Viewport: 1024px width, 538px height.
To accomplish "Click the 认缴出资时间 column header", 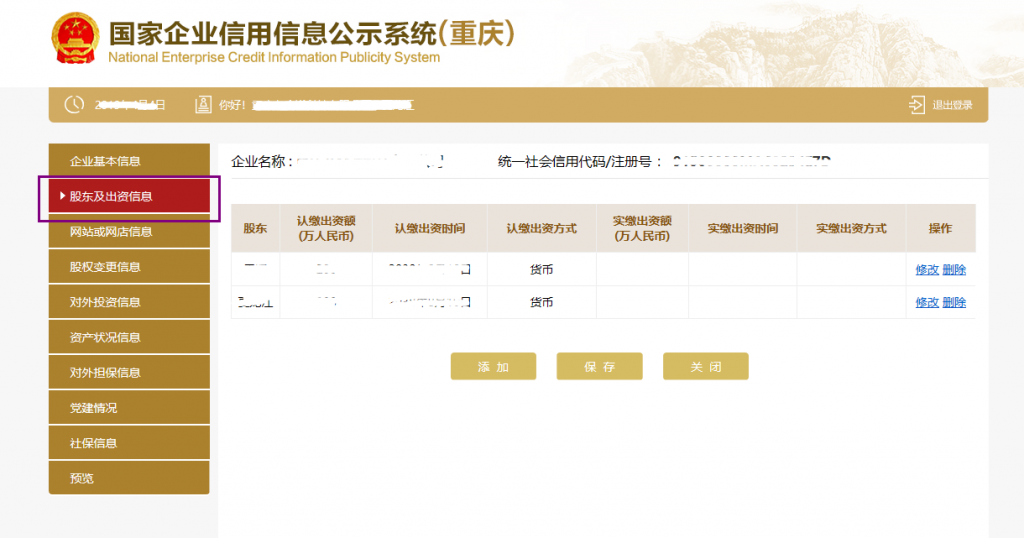I will [430, 228].
